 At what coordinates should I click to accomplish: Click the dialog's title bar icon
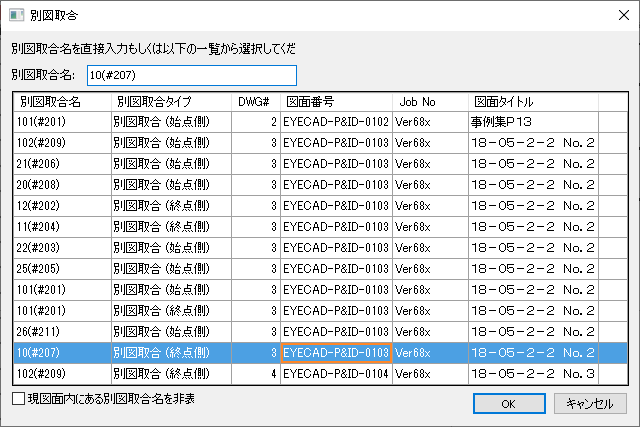pyautogui.click(x=16, y=15)
